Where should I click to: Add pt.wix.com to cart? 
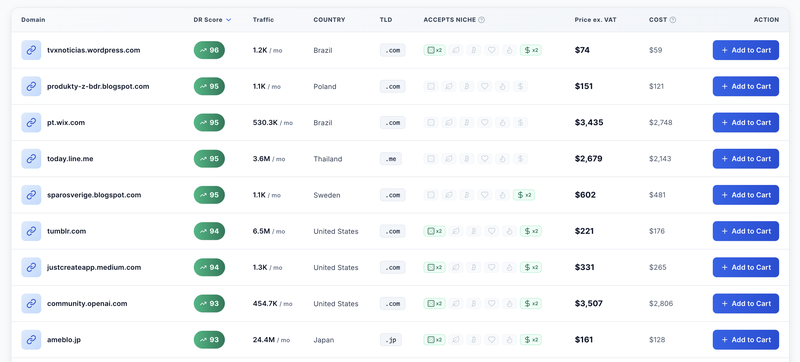(x=745, y=122)
